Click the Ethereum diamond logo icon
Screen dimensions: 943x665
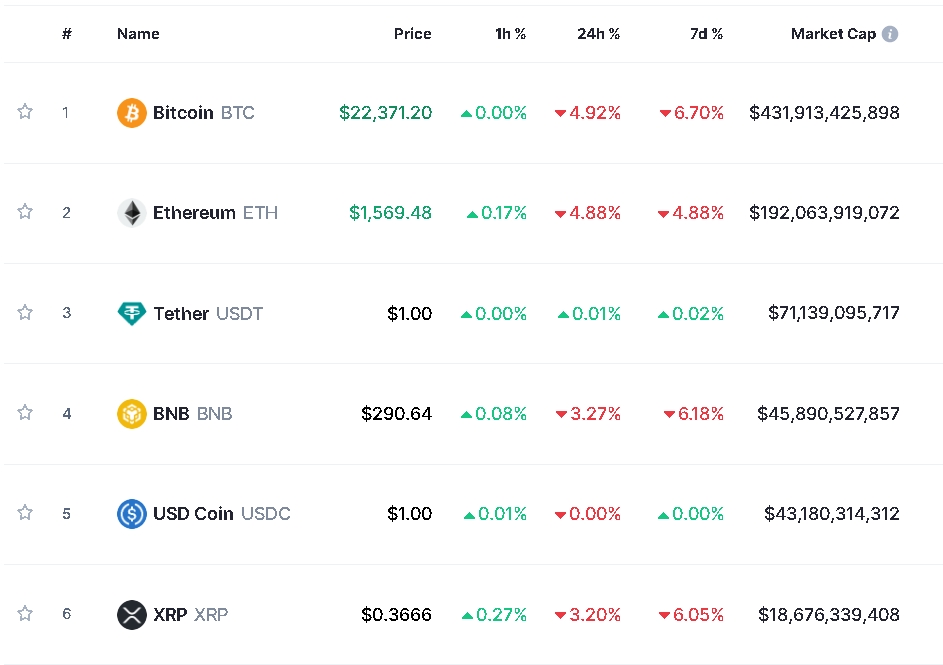pyautogui.click(x=131, y=213)
